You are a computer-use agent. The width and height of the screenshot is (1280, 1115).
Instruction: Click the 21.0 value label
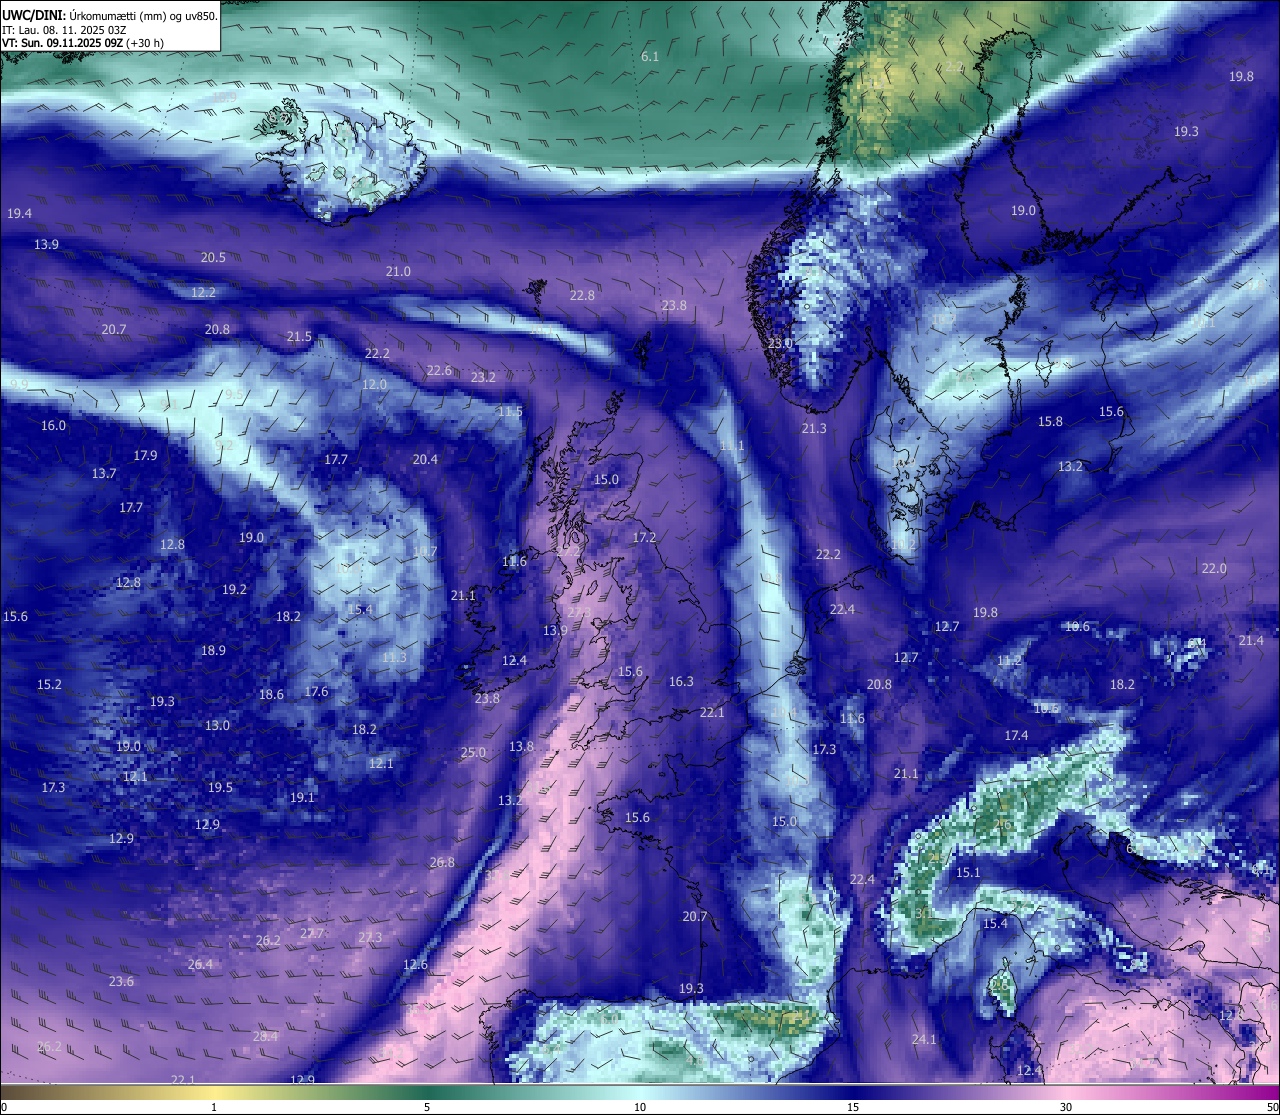pyautogui.click(x=398, y=272)
